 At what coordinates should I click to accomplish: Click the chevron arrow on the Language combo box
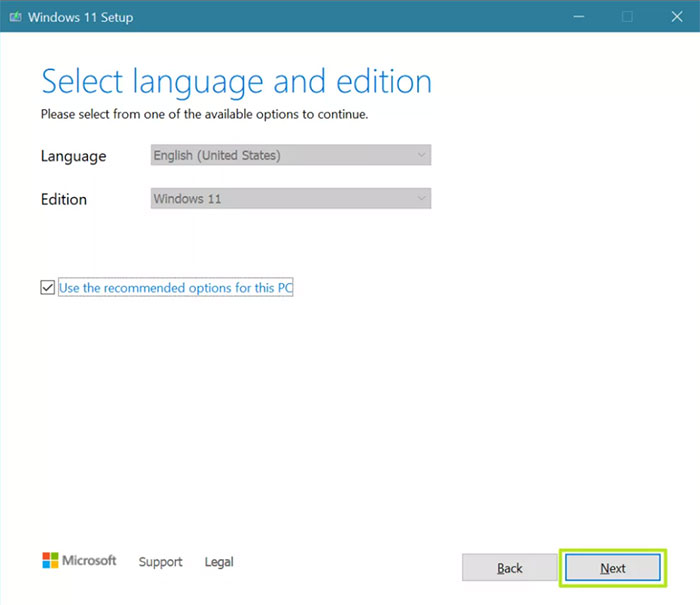(x=422, y=156)
